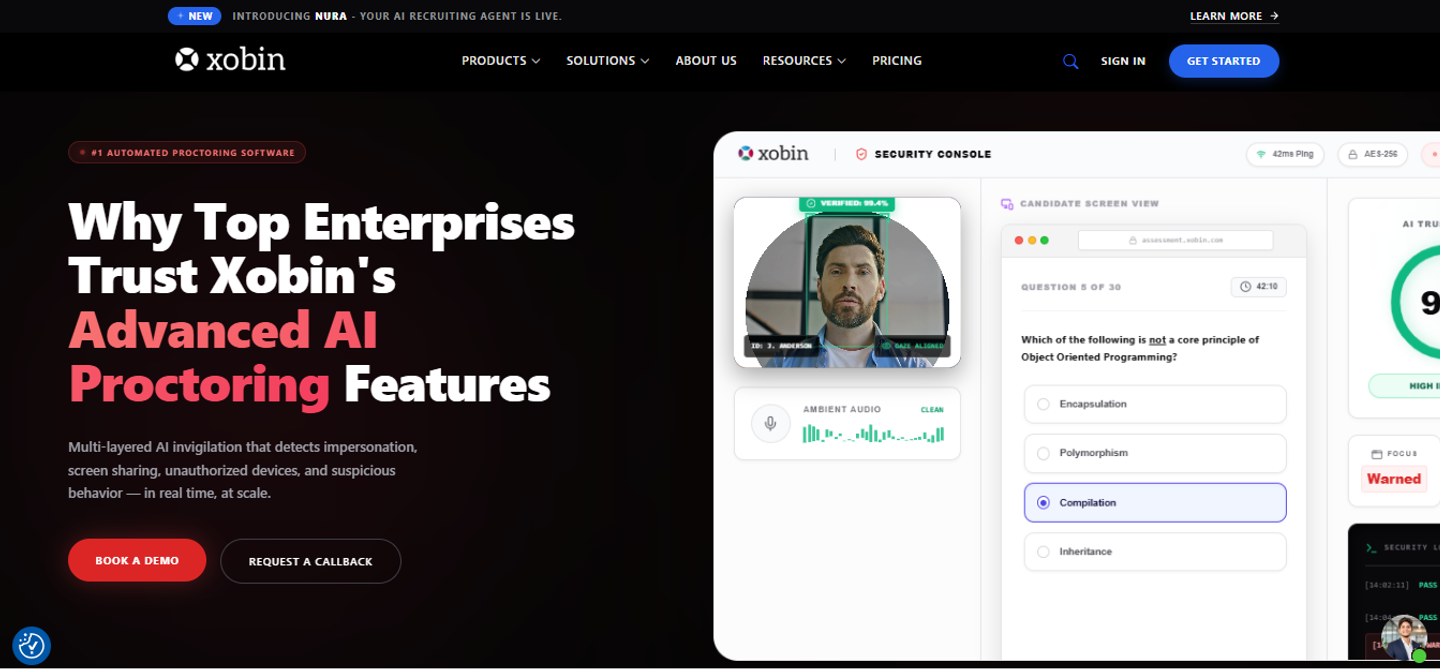Click the Verified 99.4% tag on the webcam
The height and width of the screenshot is (670, 1440).
point(846,203)
